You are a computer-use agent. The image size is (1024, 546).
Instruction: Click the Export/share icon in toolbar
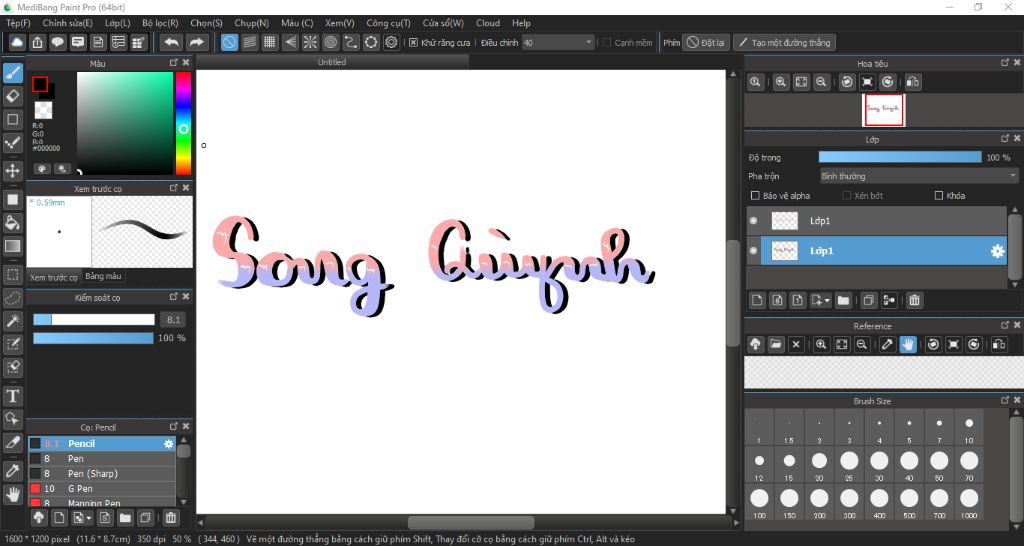click(38, 42)
